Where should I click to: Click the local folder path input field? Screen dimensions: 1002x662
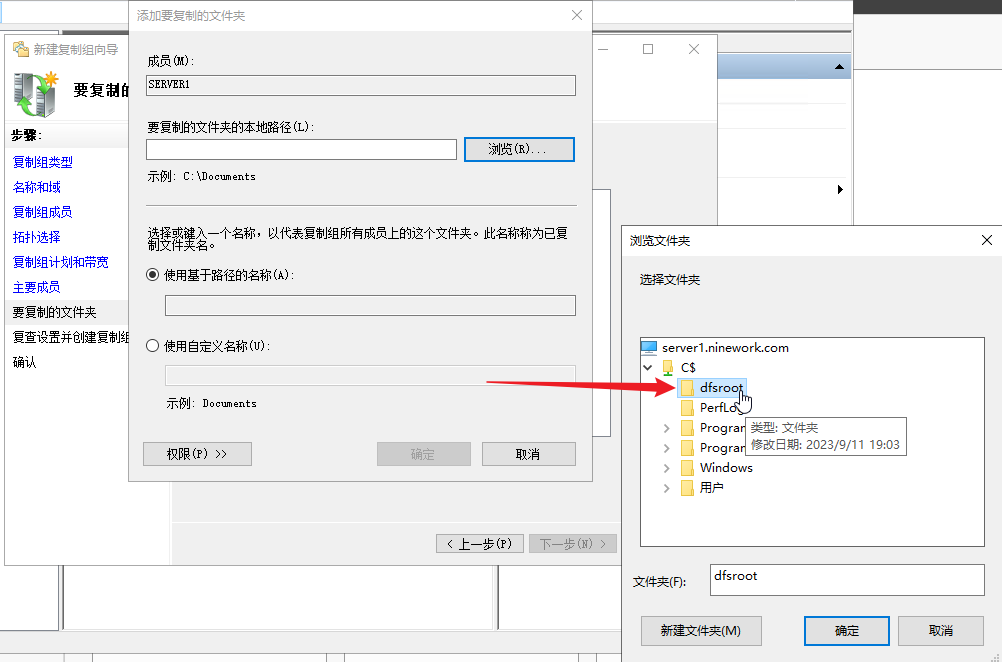pos(301,149)
